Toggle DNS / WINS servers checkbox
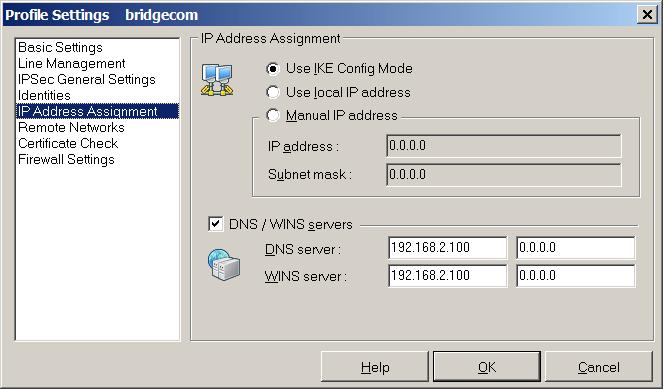Screen dimensions: 663x389 click(216, 224)
